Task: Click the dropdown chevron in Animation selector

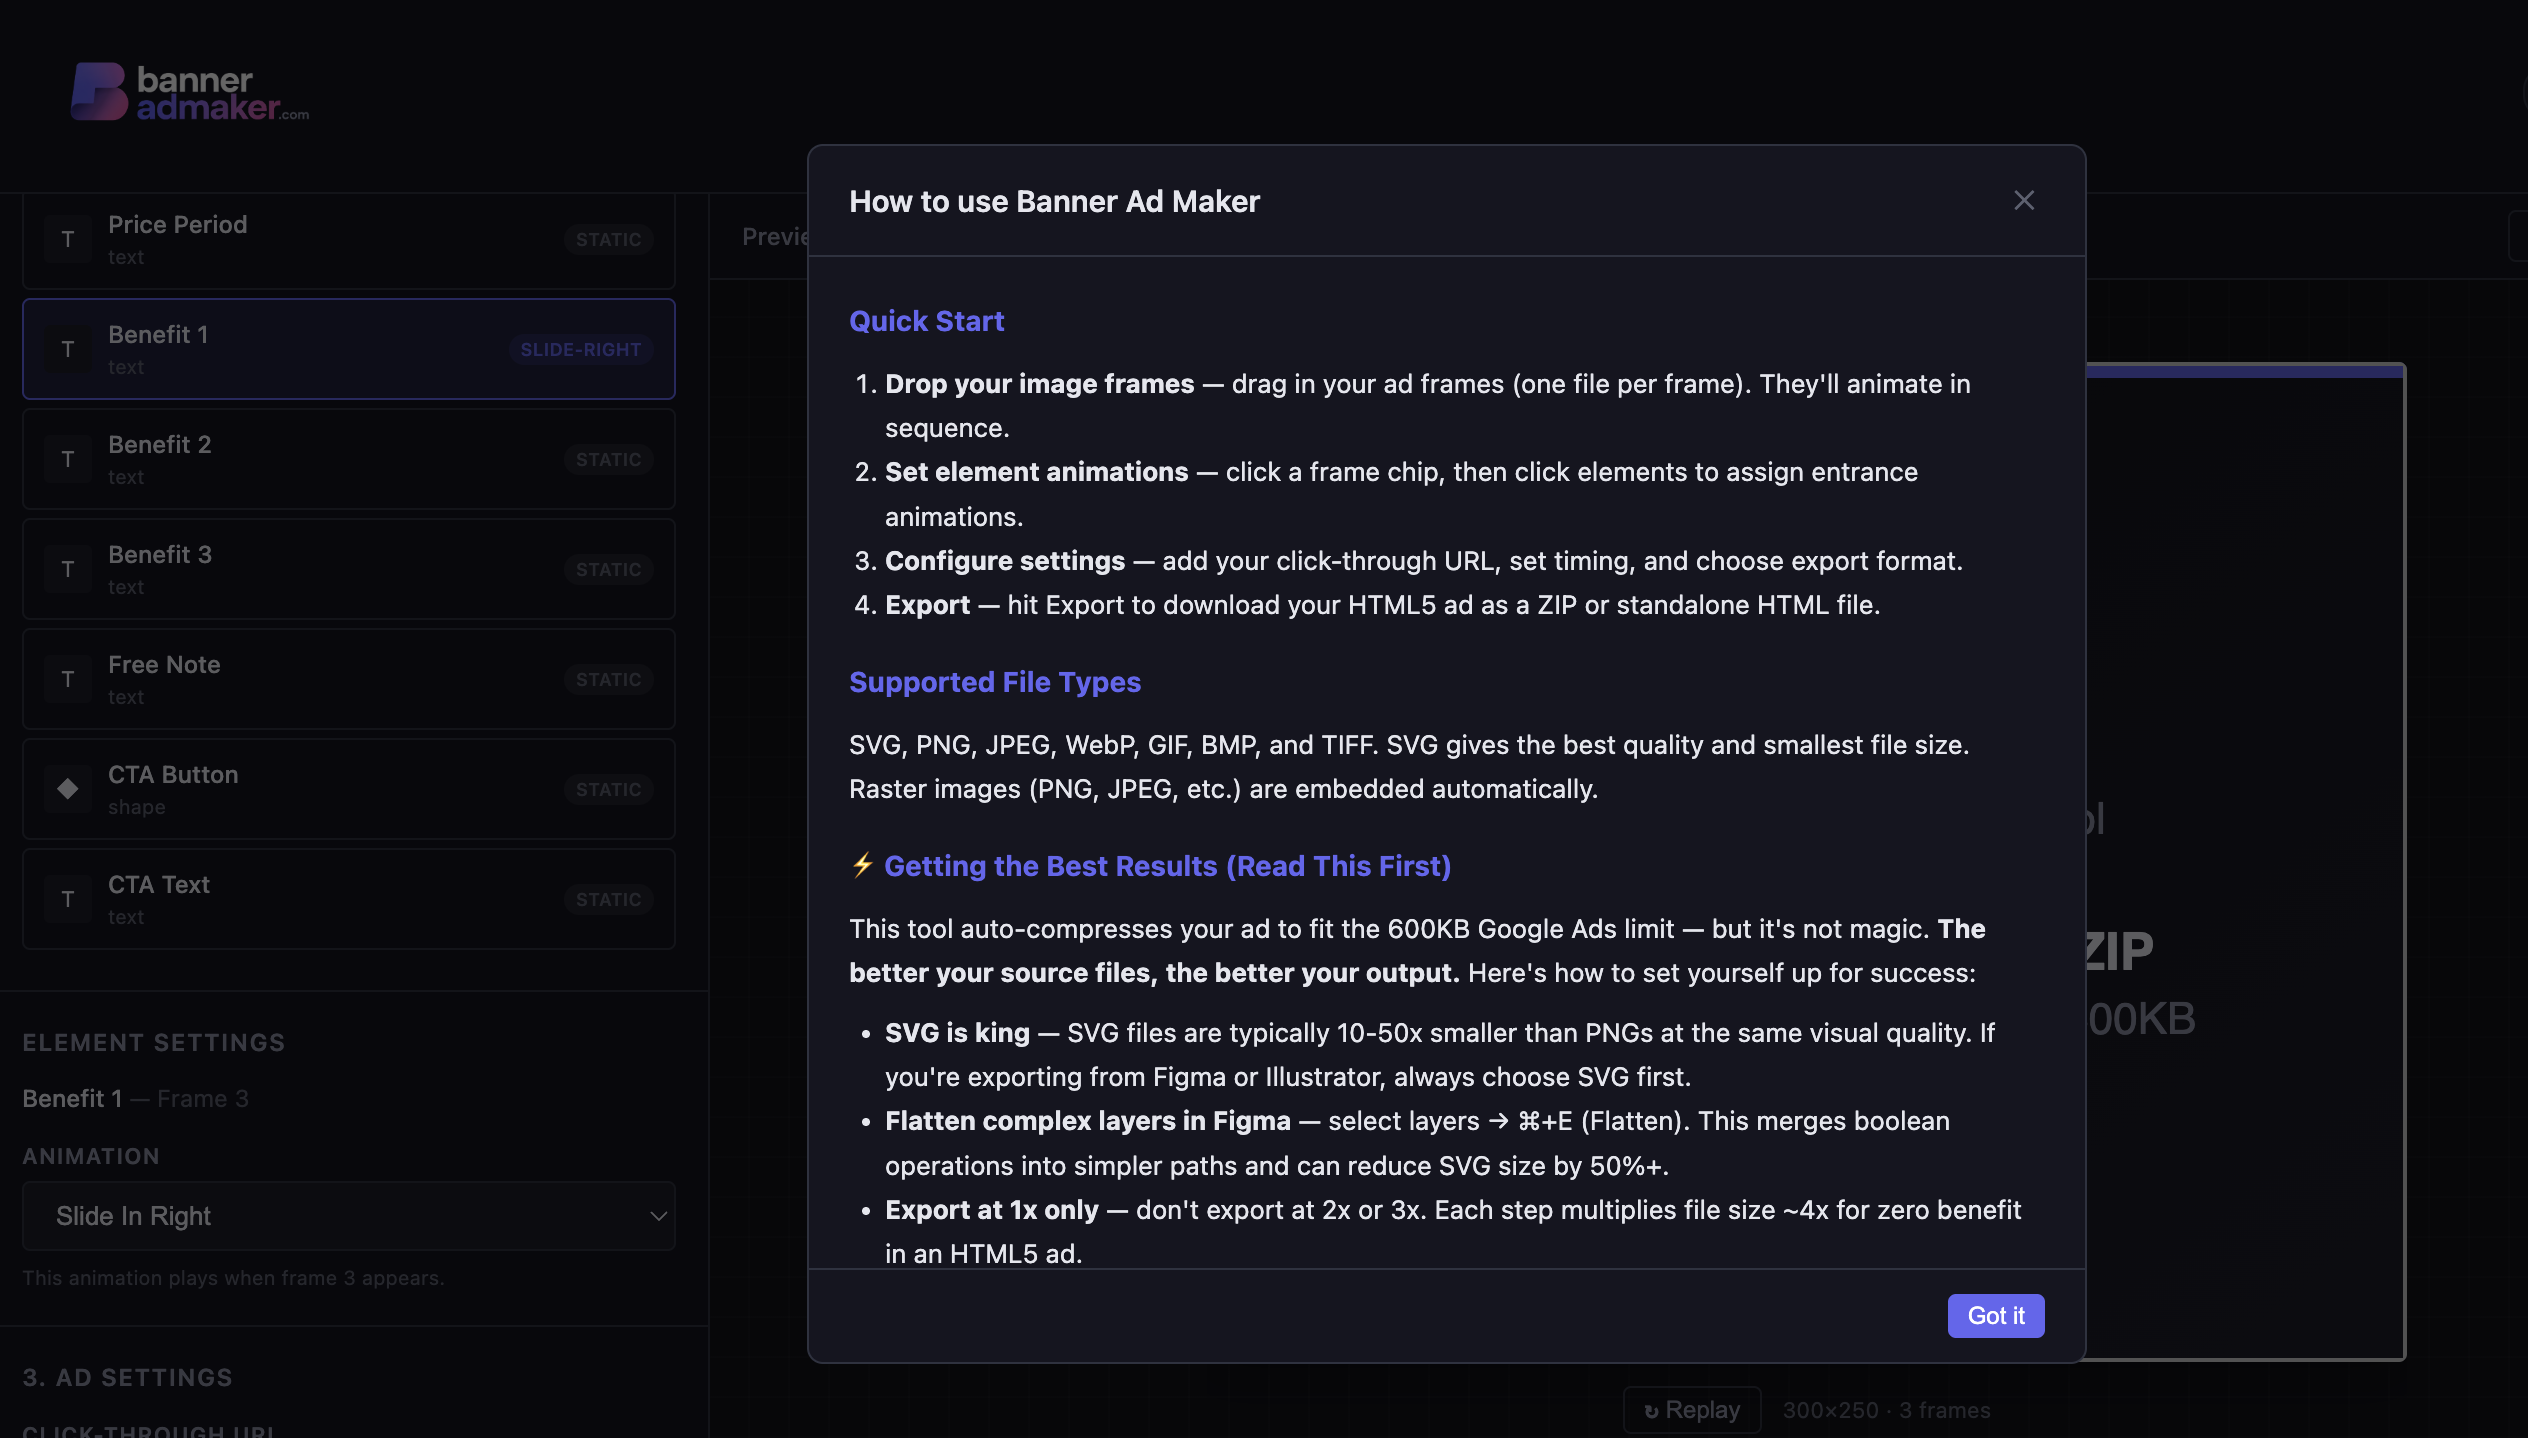Action: pos(658,1216)
